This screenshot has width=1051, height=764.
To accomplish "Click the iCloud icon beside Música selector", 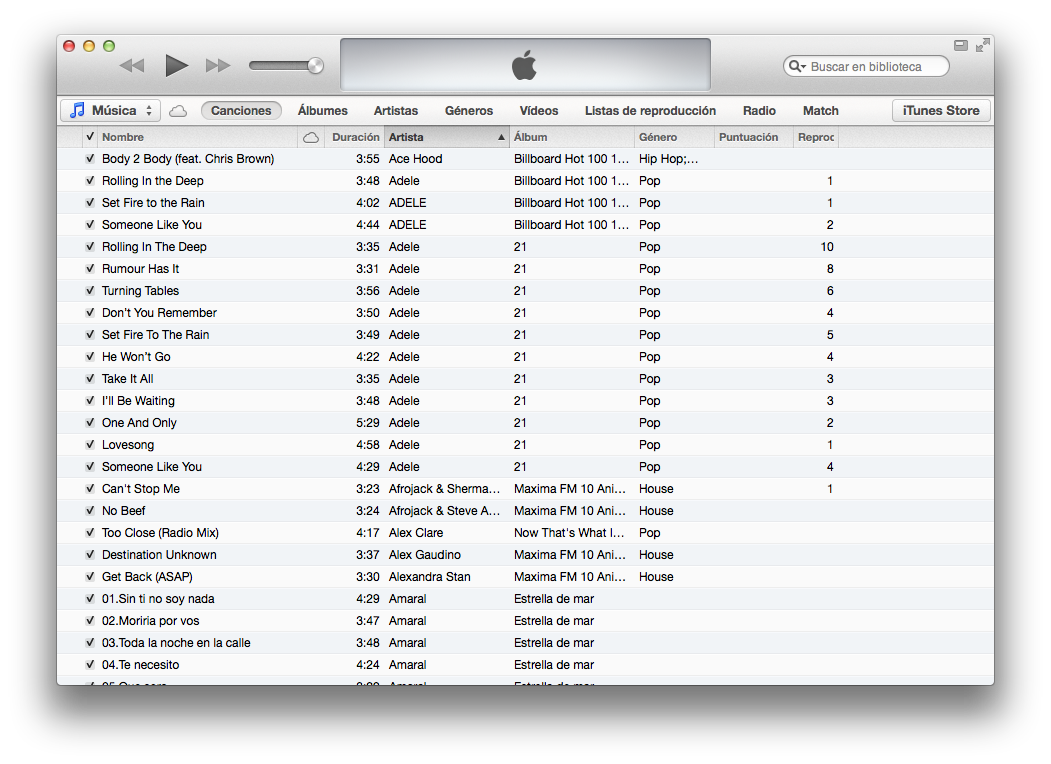I will tap(178, 111).
